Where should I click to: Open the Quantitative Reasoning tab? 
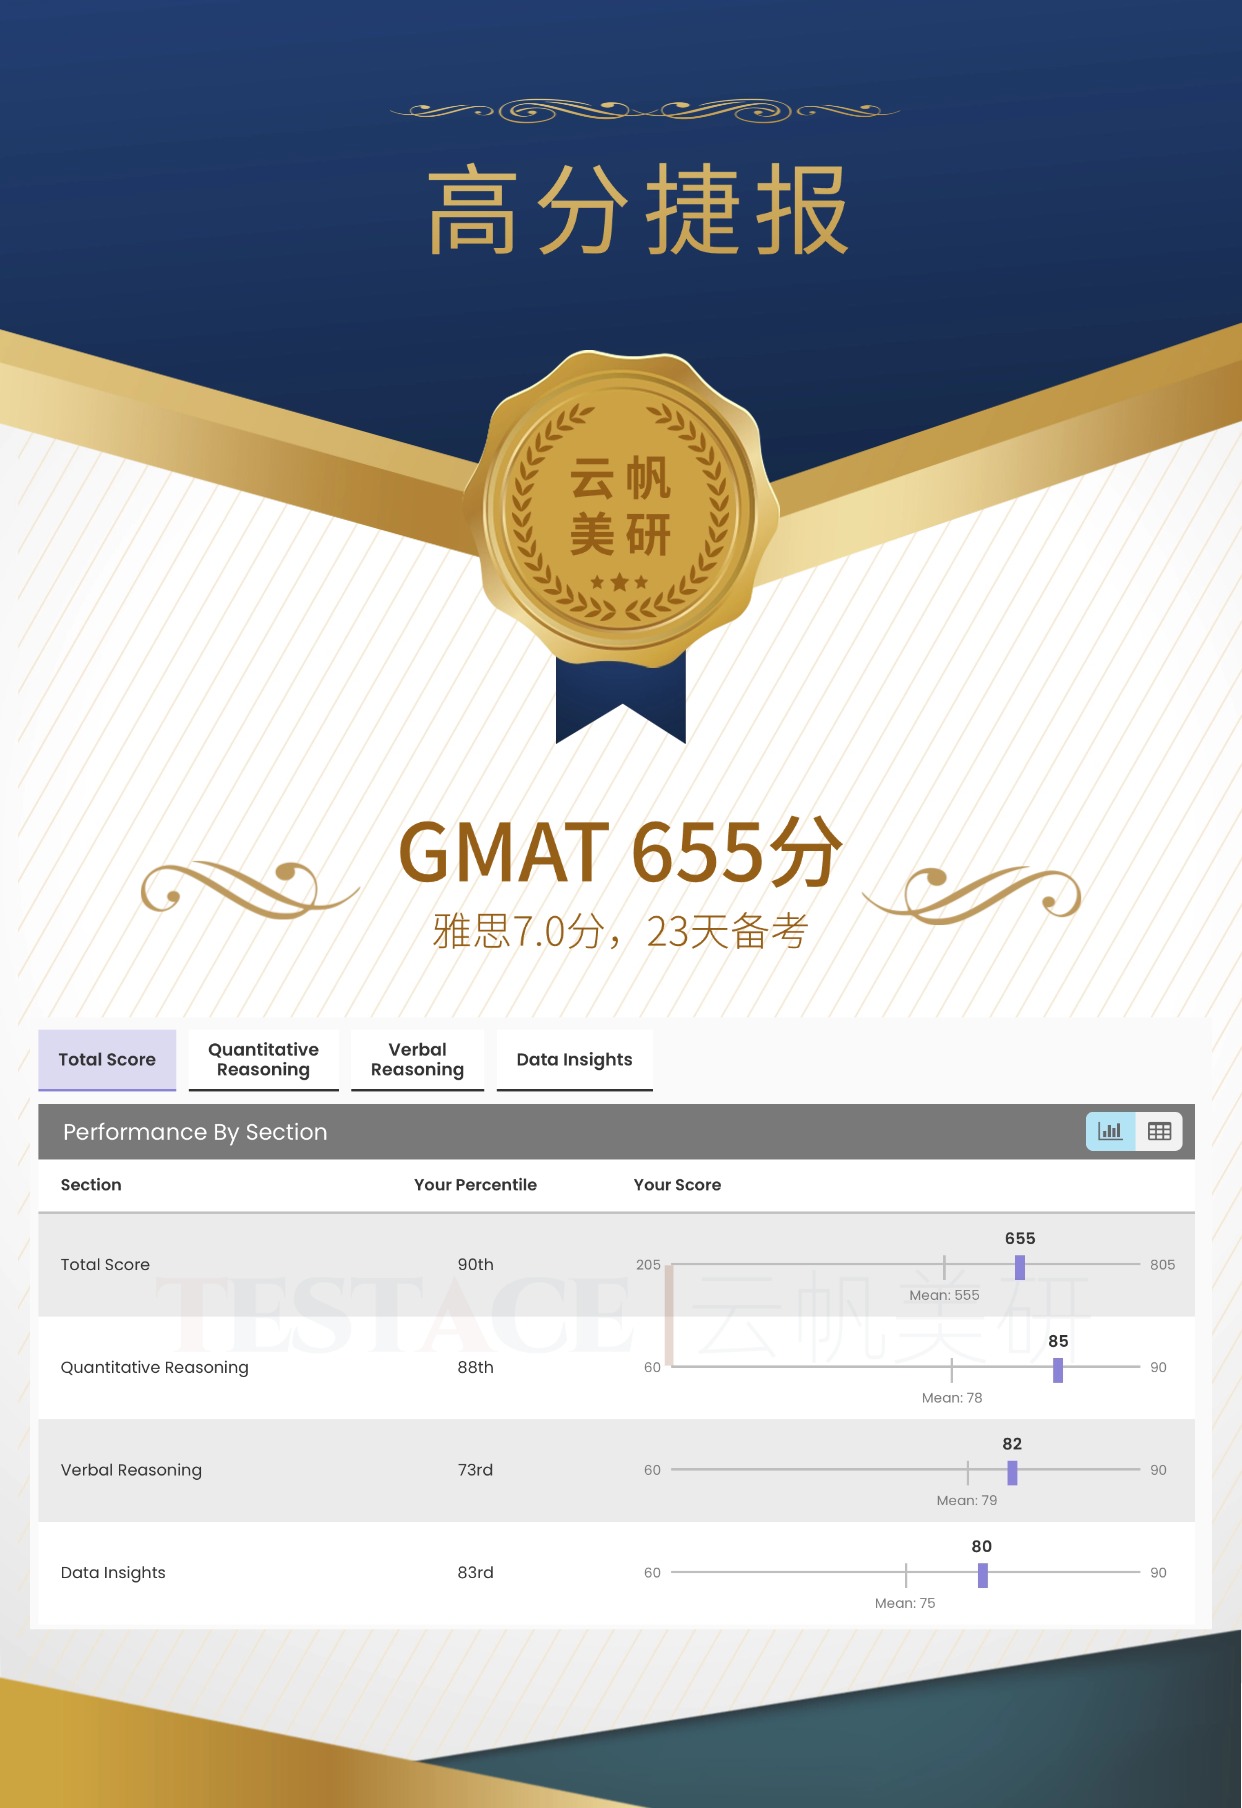pos(263,1060)
